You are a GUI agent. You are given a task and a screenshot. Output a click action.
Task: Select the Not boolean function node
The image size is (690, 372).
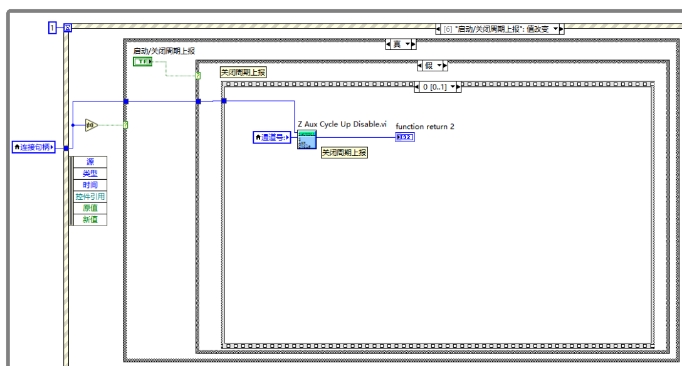(x=91, y=125)
